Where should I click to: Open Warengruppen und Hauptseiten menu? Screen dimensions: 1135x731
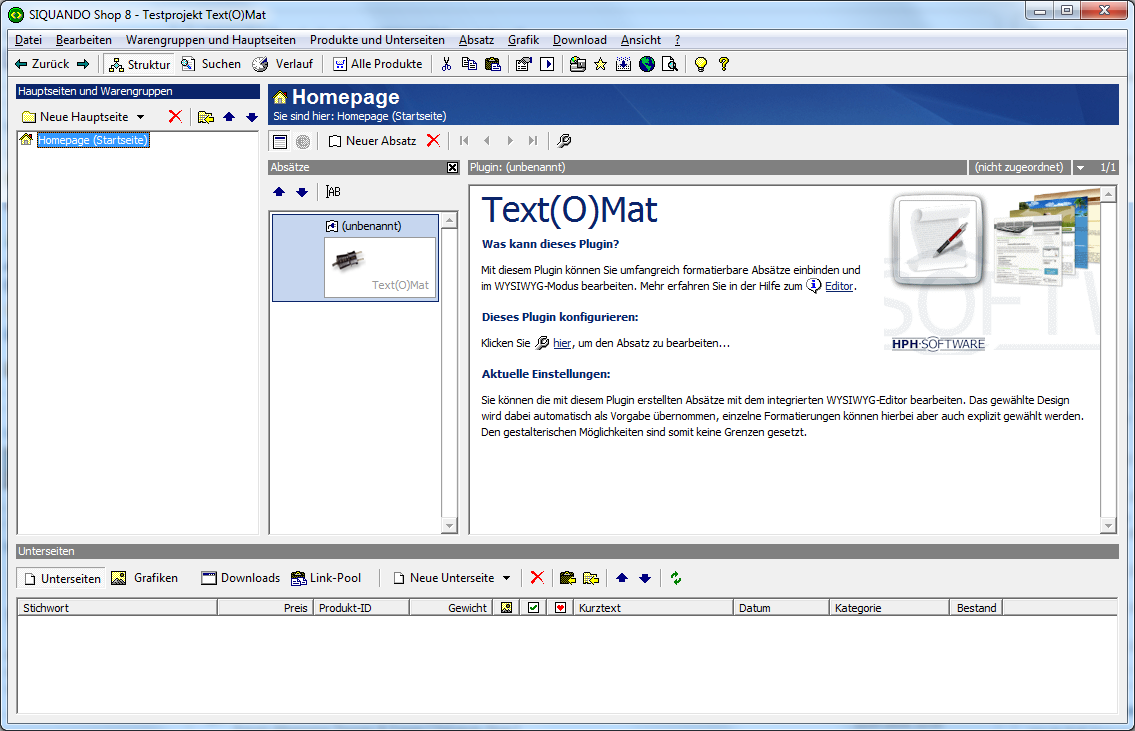pyautogui.click(x=211, y=40)
